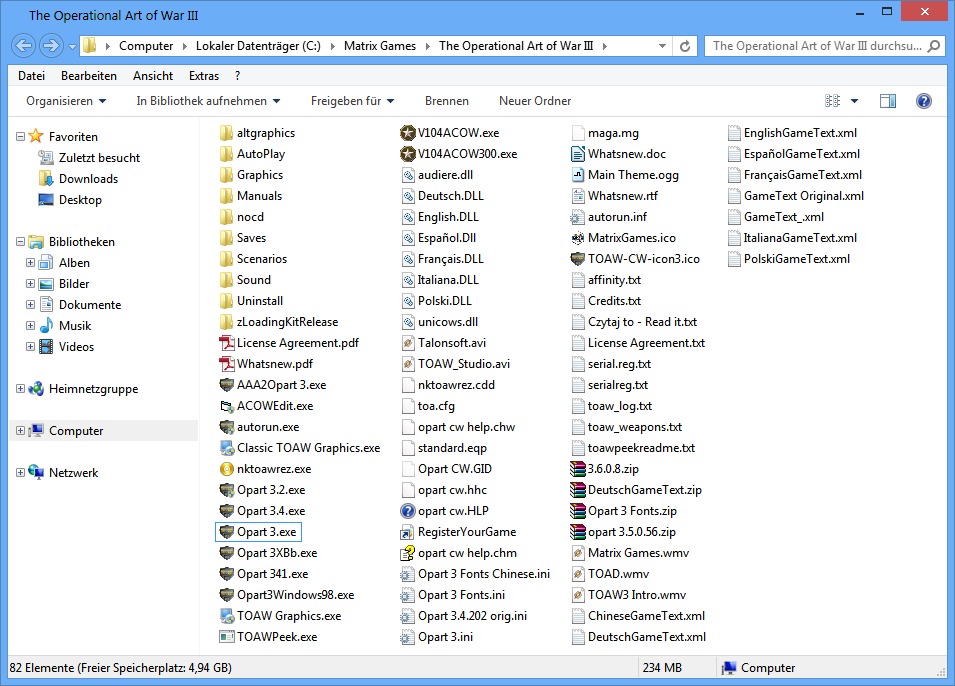
Task: Expand the Musik library node
Action: [x=30, y=326]
